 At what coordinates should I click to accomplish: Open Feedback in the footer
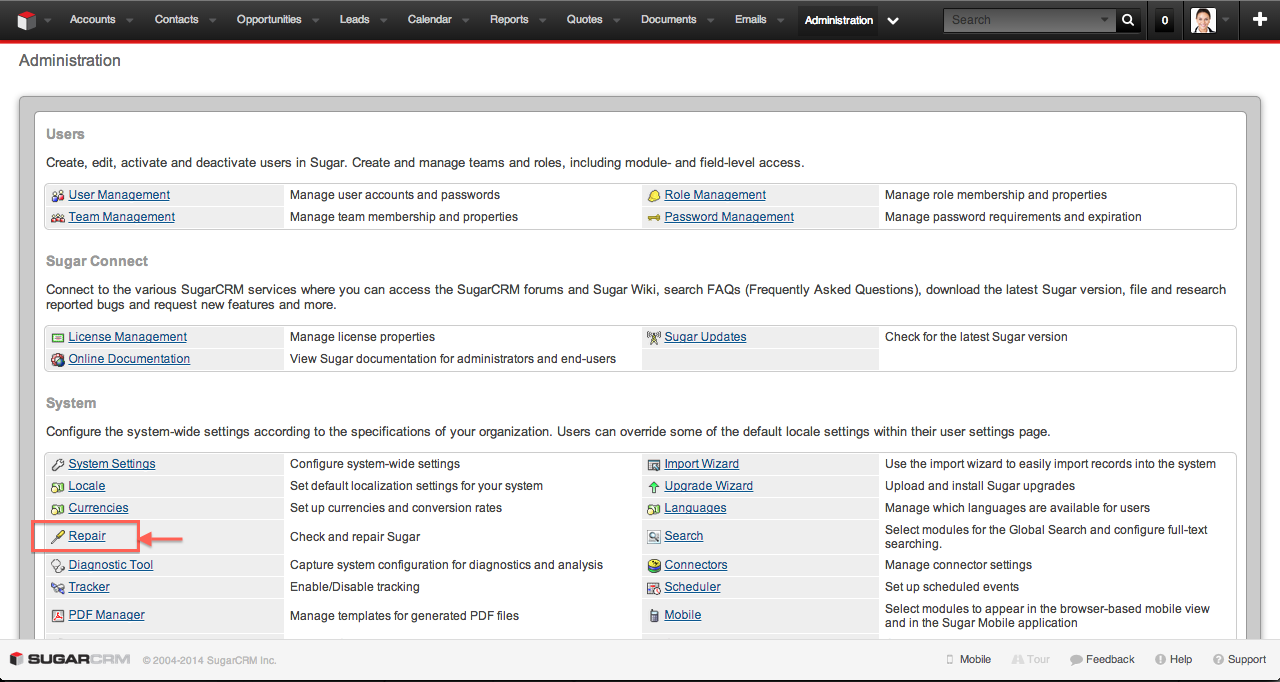click(x=1102, y=660)
